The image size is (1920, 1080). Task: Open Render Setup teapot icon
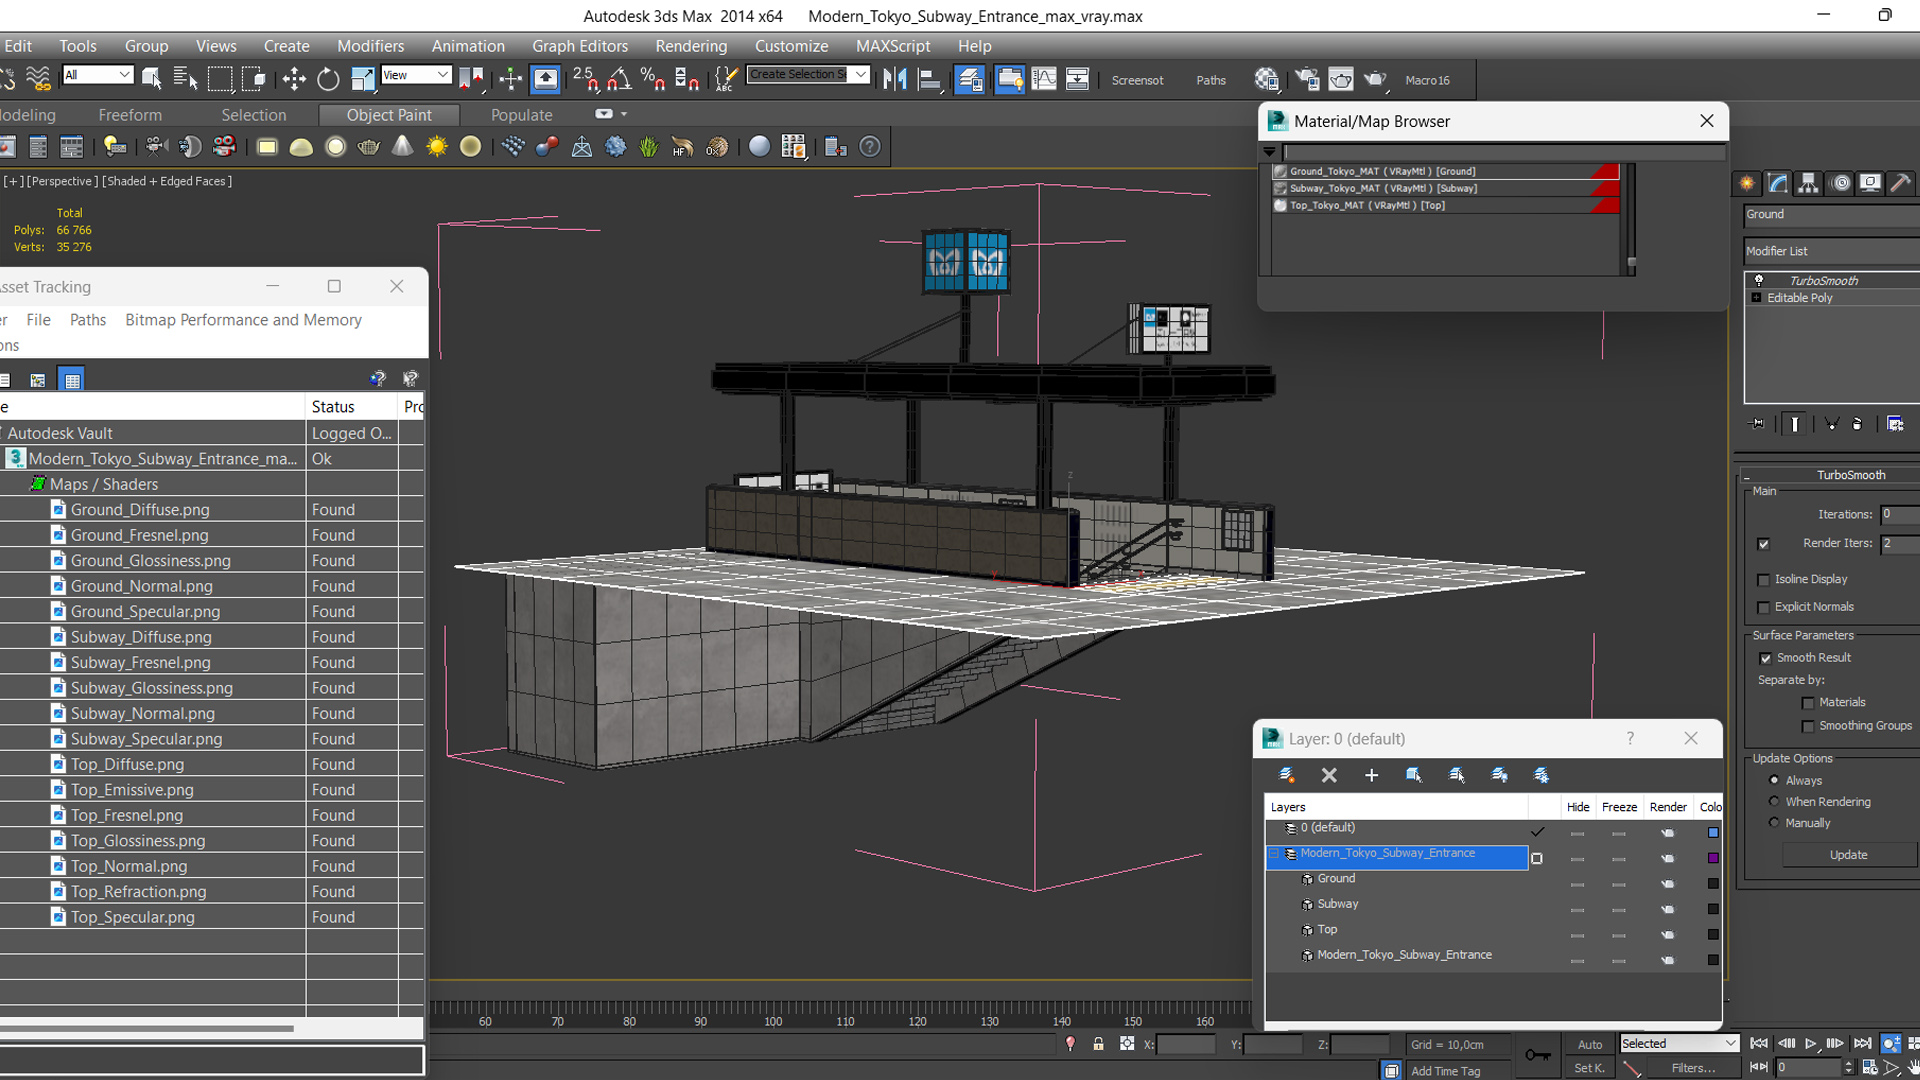coord(1307,79)
